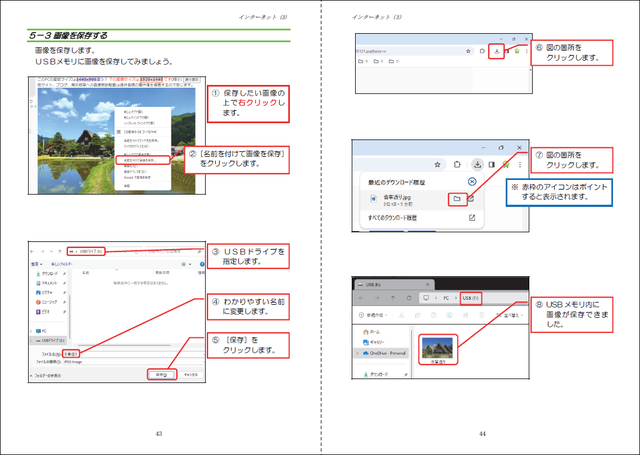
Task: Open the view options dropdown in save dialog toolbar
Action: (x=186, y=264)
